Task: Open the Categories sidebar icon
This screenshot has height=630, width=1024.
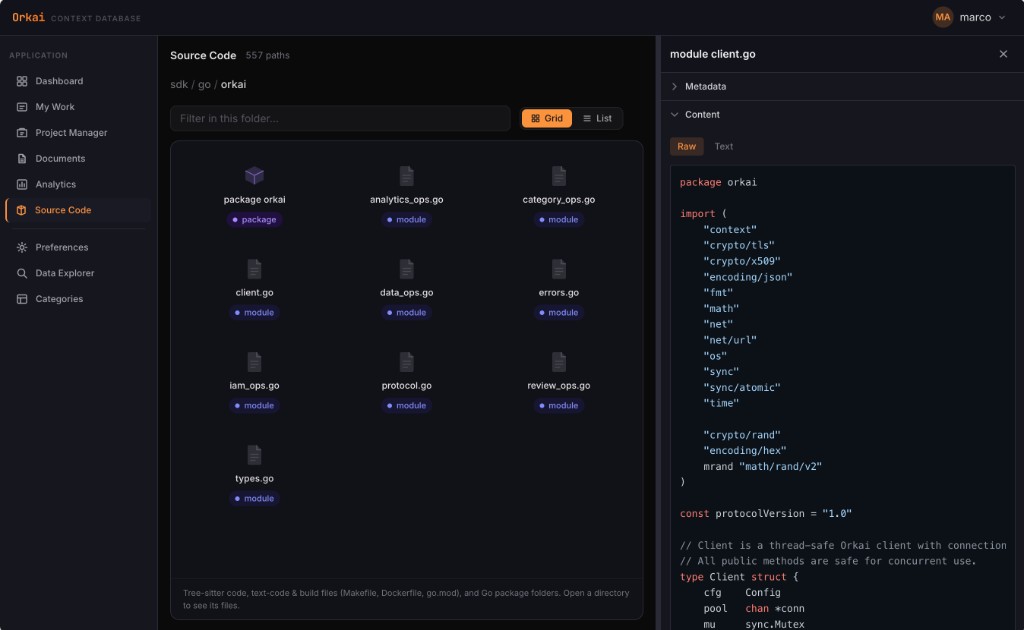Action: [22, 299]
